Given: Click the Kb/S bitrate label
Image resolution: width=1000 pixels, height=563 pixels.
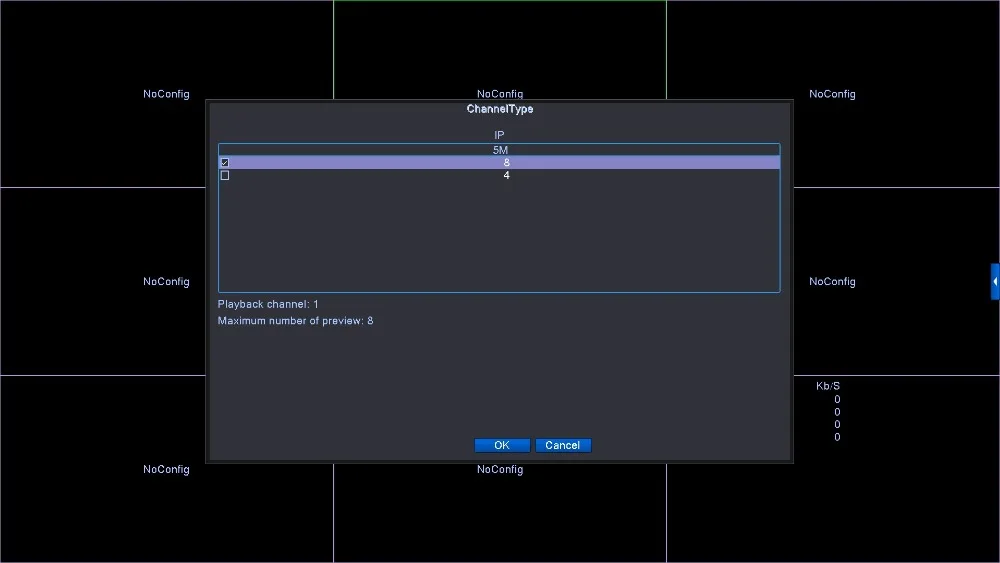Looking at the screenshot, I should [x=828, y=386].
